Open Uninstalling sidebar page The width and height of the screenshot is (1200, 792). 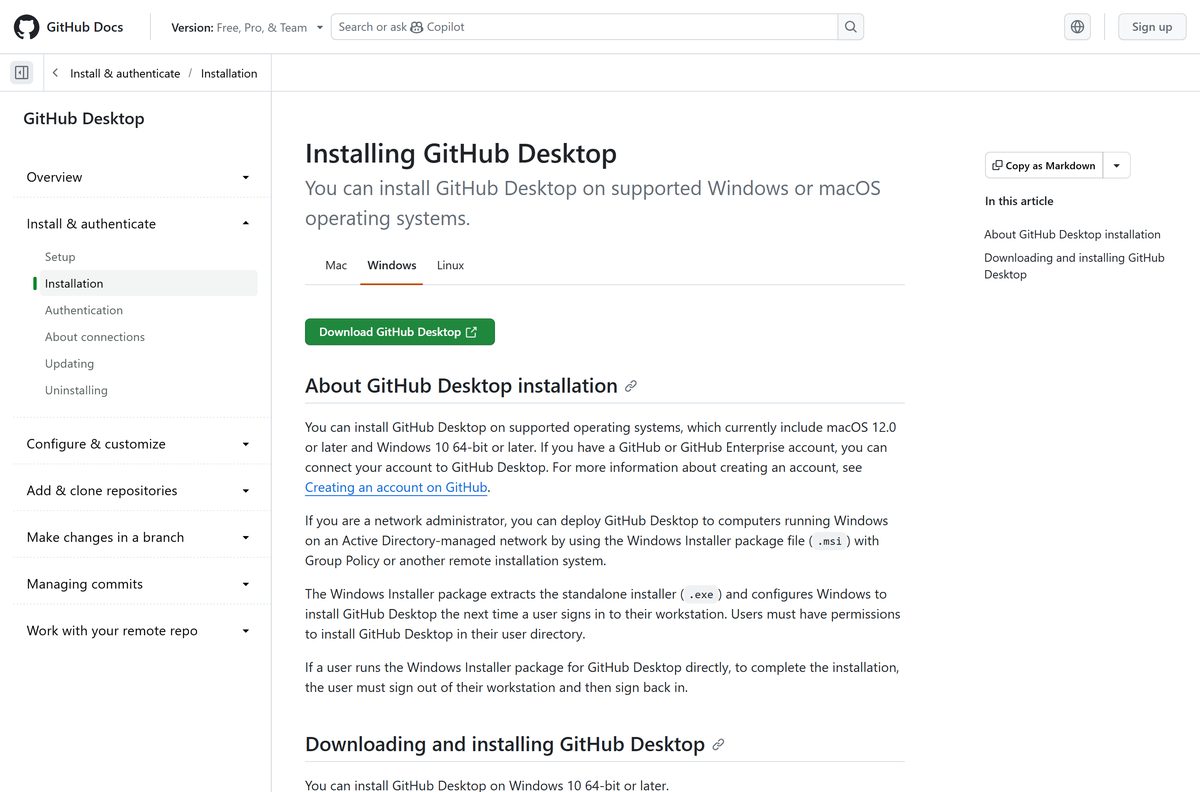(x=76, y=390)
